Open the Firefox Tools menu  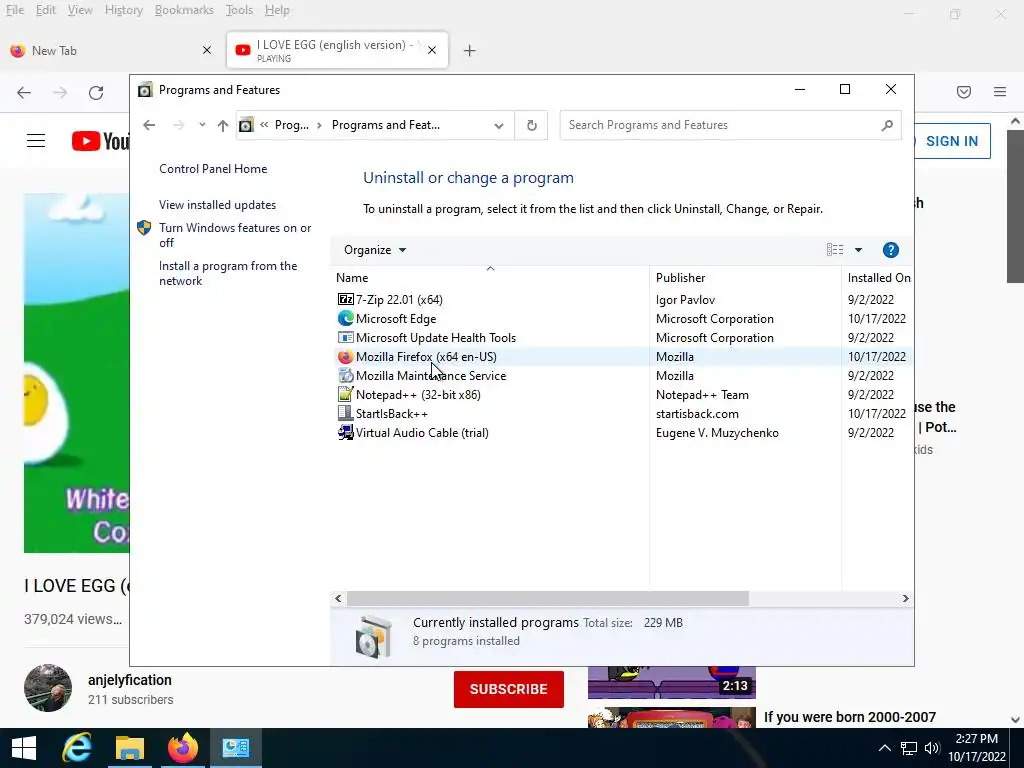(x=239, y=10)
